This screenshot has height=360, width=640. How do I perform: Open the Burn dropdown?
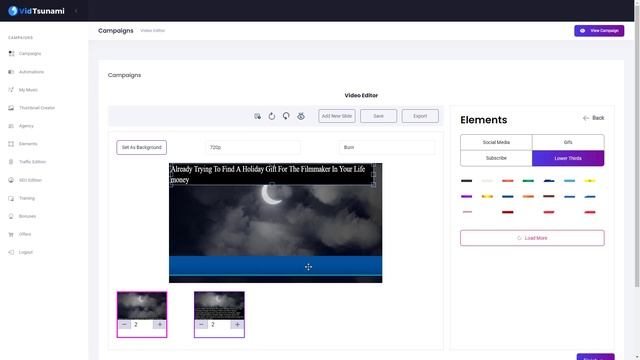[x=387, y=147]
